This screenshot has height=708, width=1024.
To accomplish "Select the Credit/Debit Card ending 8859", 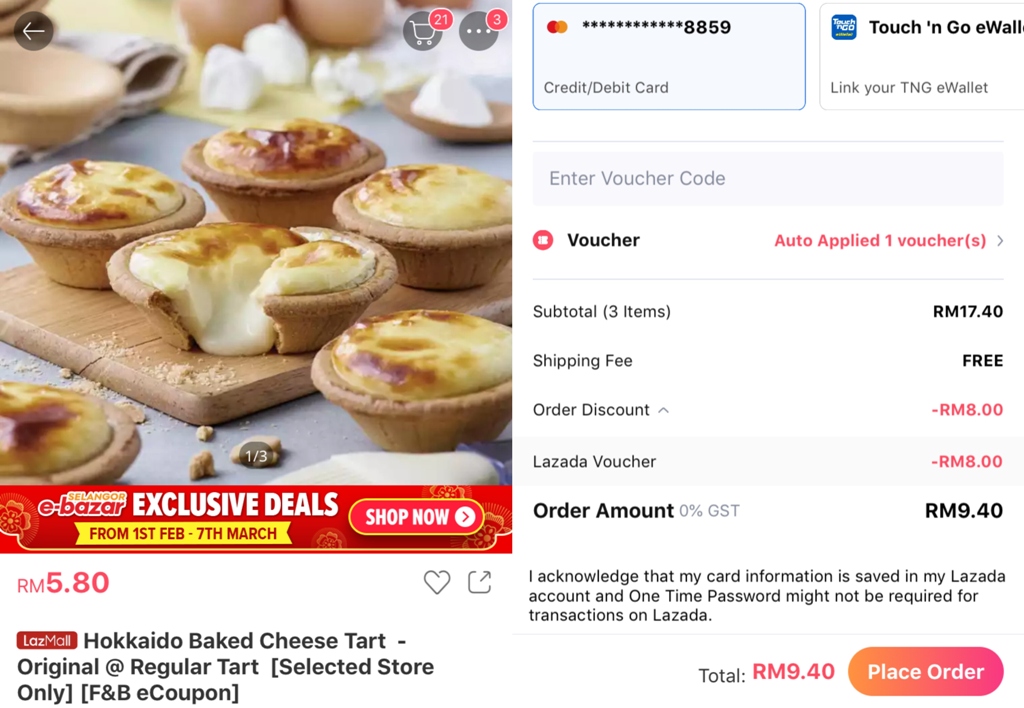I will click(669, 56).
